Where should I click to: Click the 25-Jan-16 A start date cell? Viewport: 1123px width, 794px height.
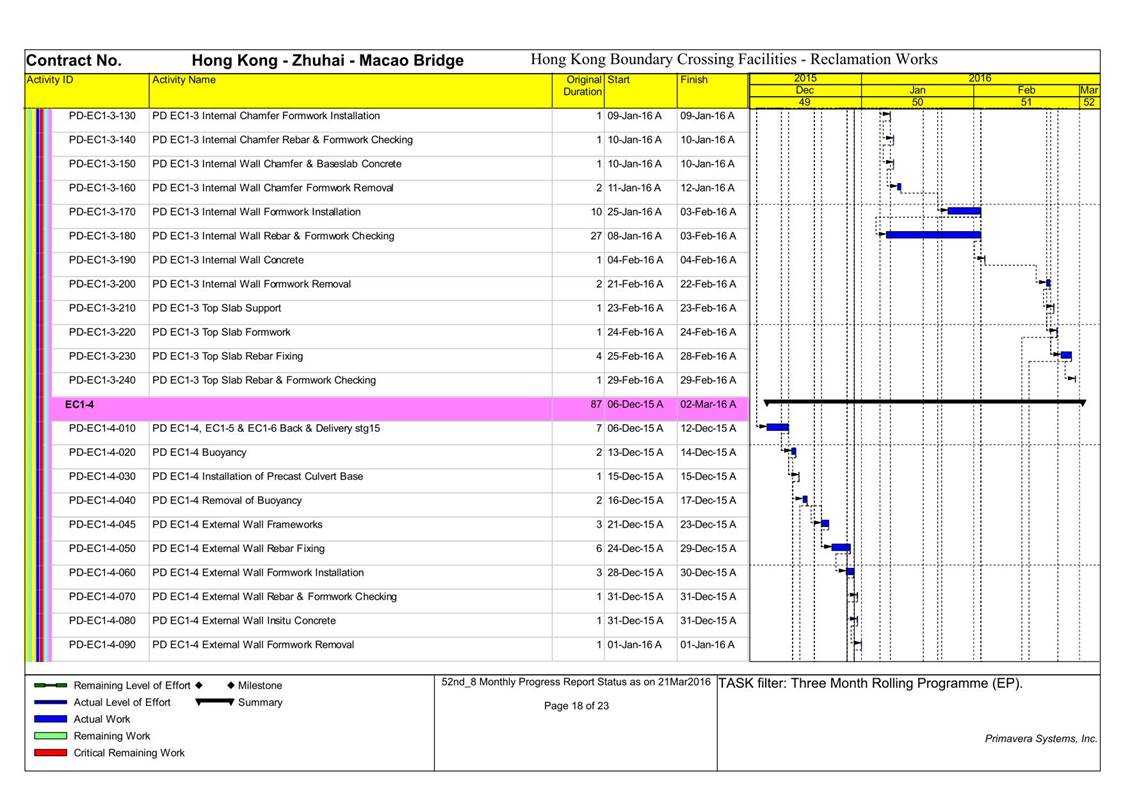[x=635, y=212]
